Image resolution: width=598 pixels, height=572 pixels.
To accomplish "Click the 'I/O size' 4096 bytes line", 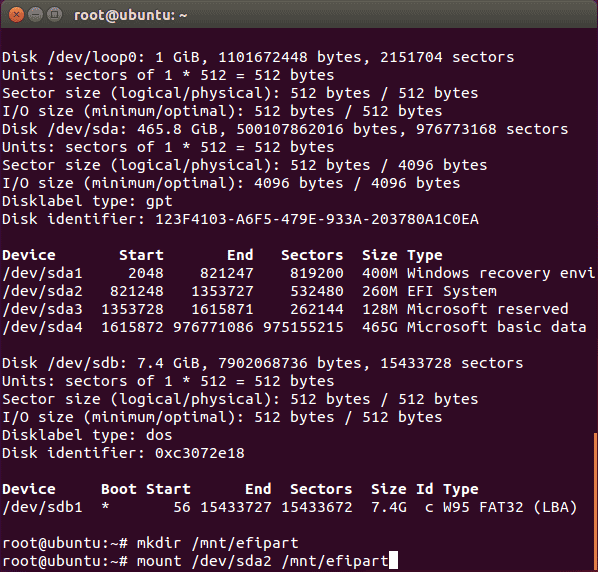I will tap(231, 183).
